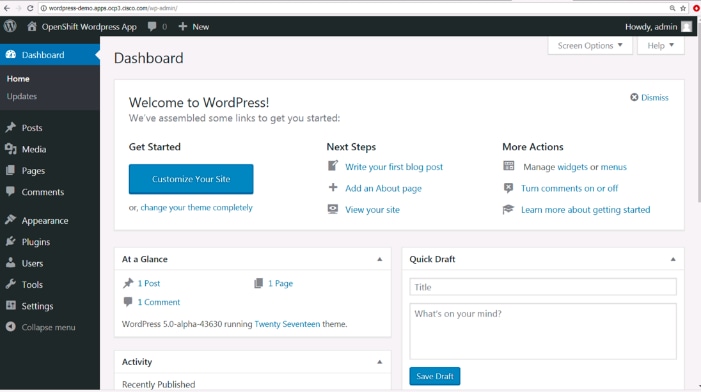701x392 pixels.
Task: Open the site home icon in admin bar
Action: (x=32, y=26)
